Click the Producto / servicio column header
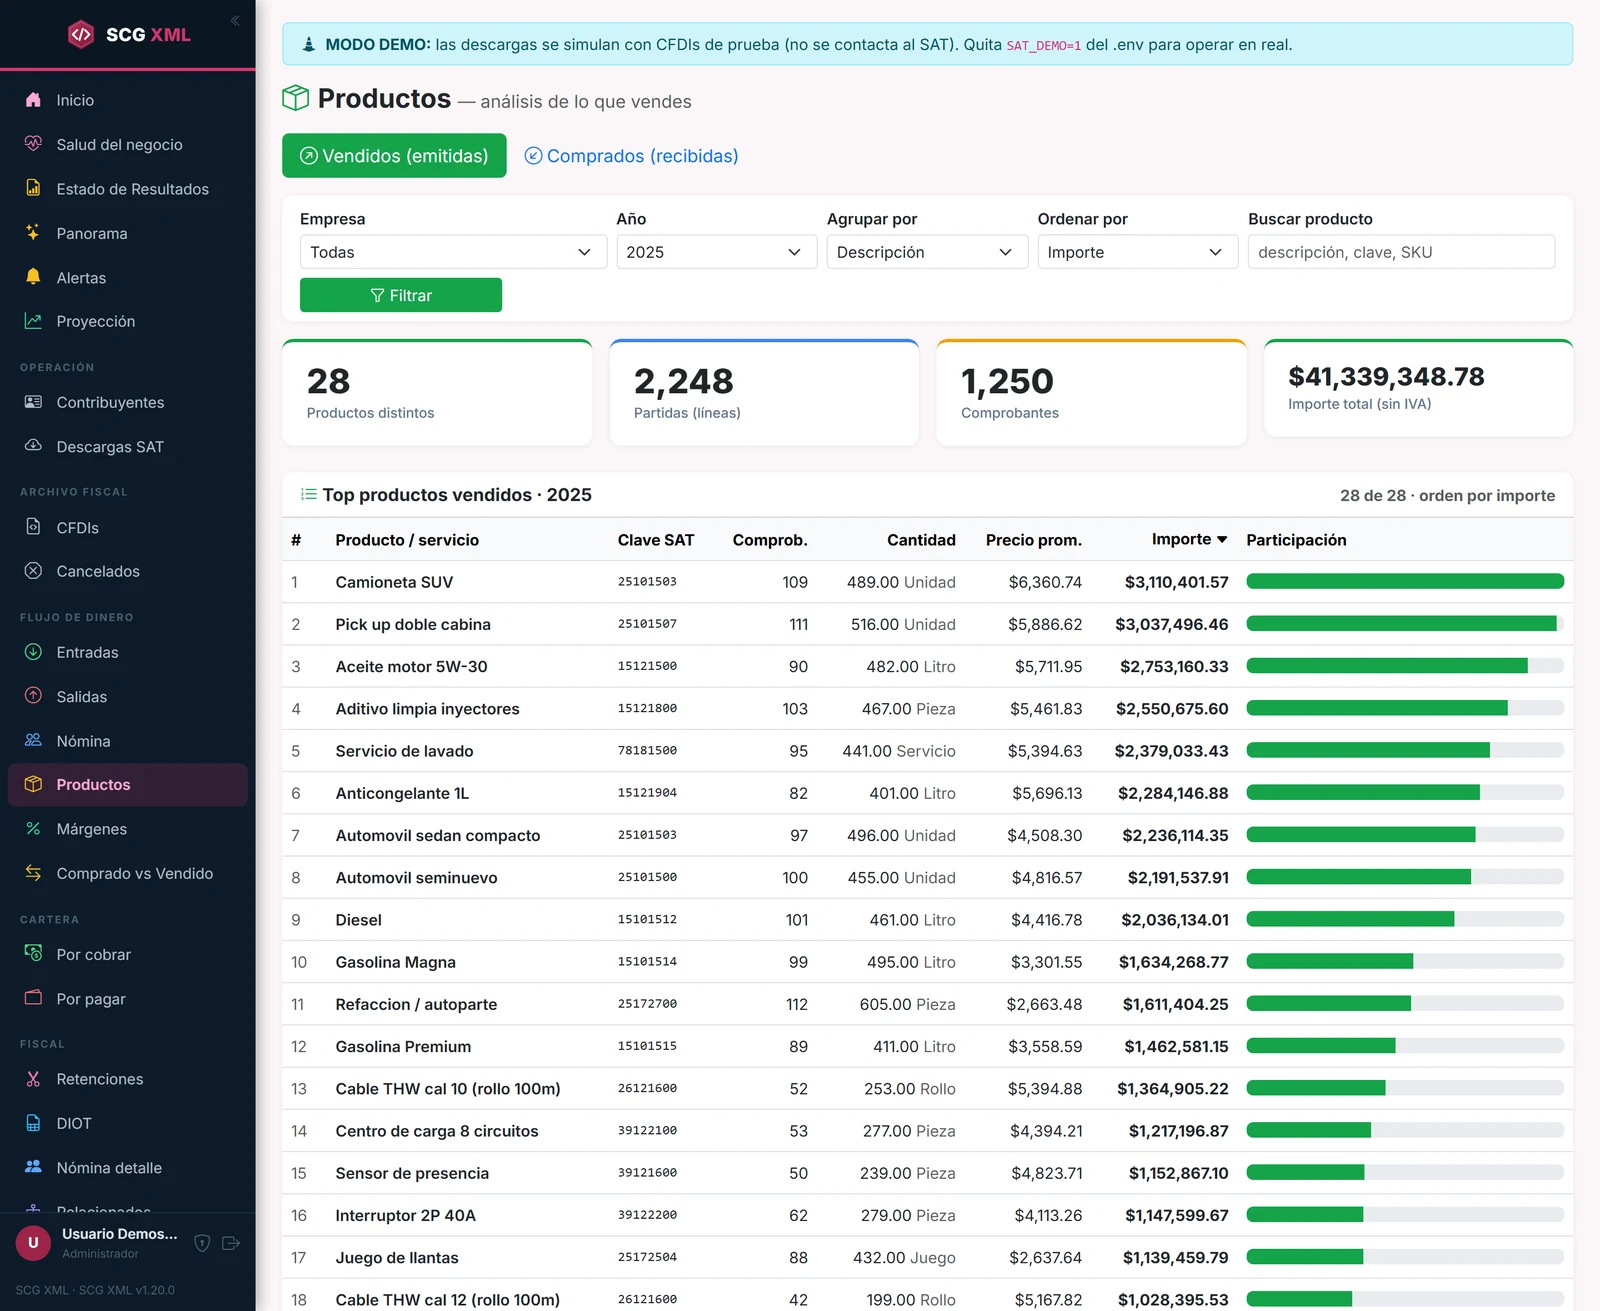This screenshot has width=1600, height=1311. [x=407, y=540]
